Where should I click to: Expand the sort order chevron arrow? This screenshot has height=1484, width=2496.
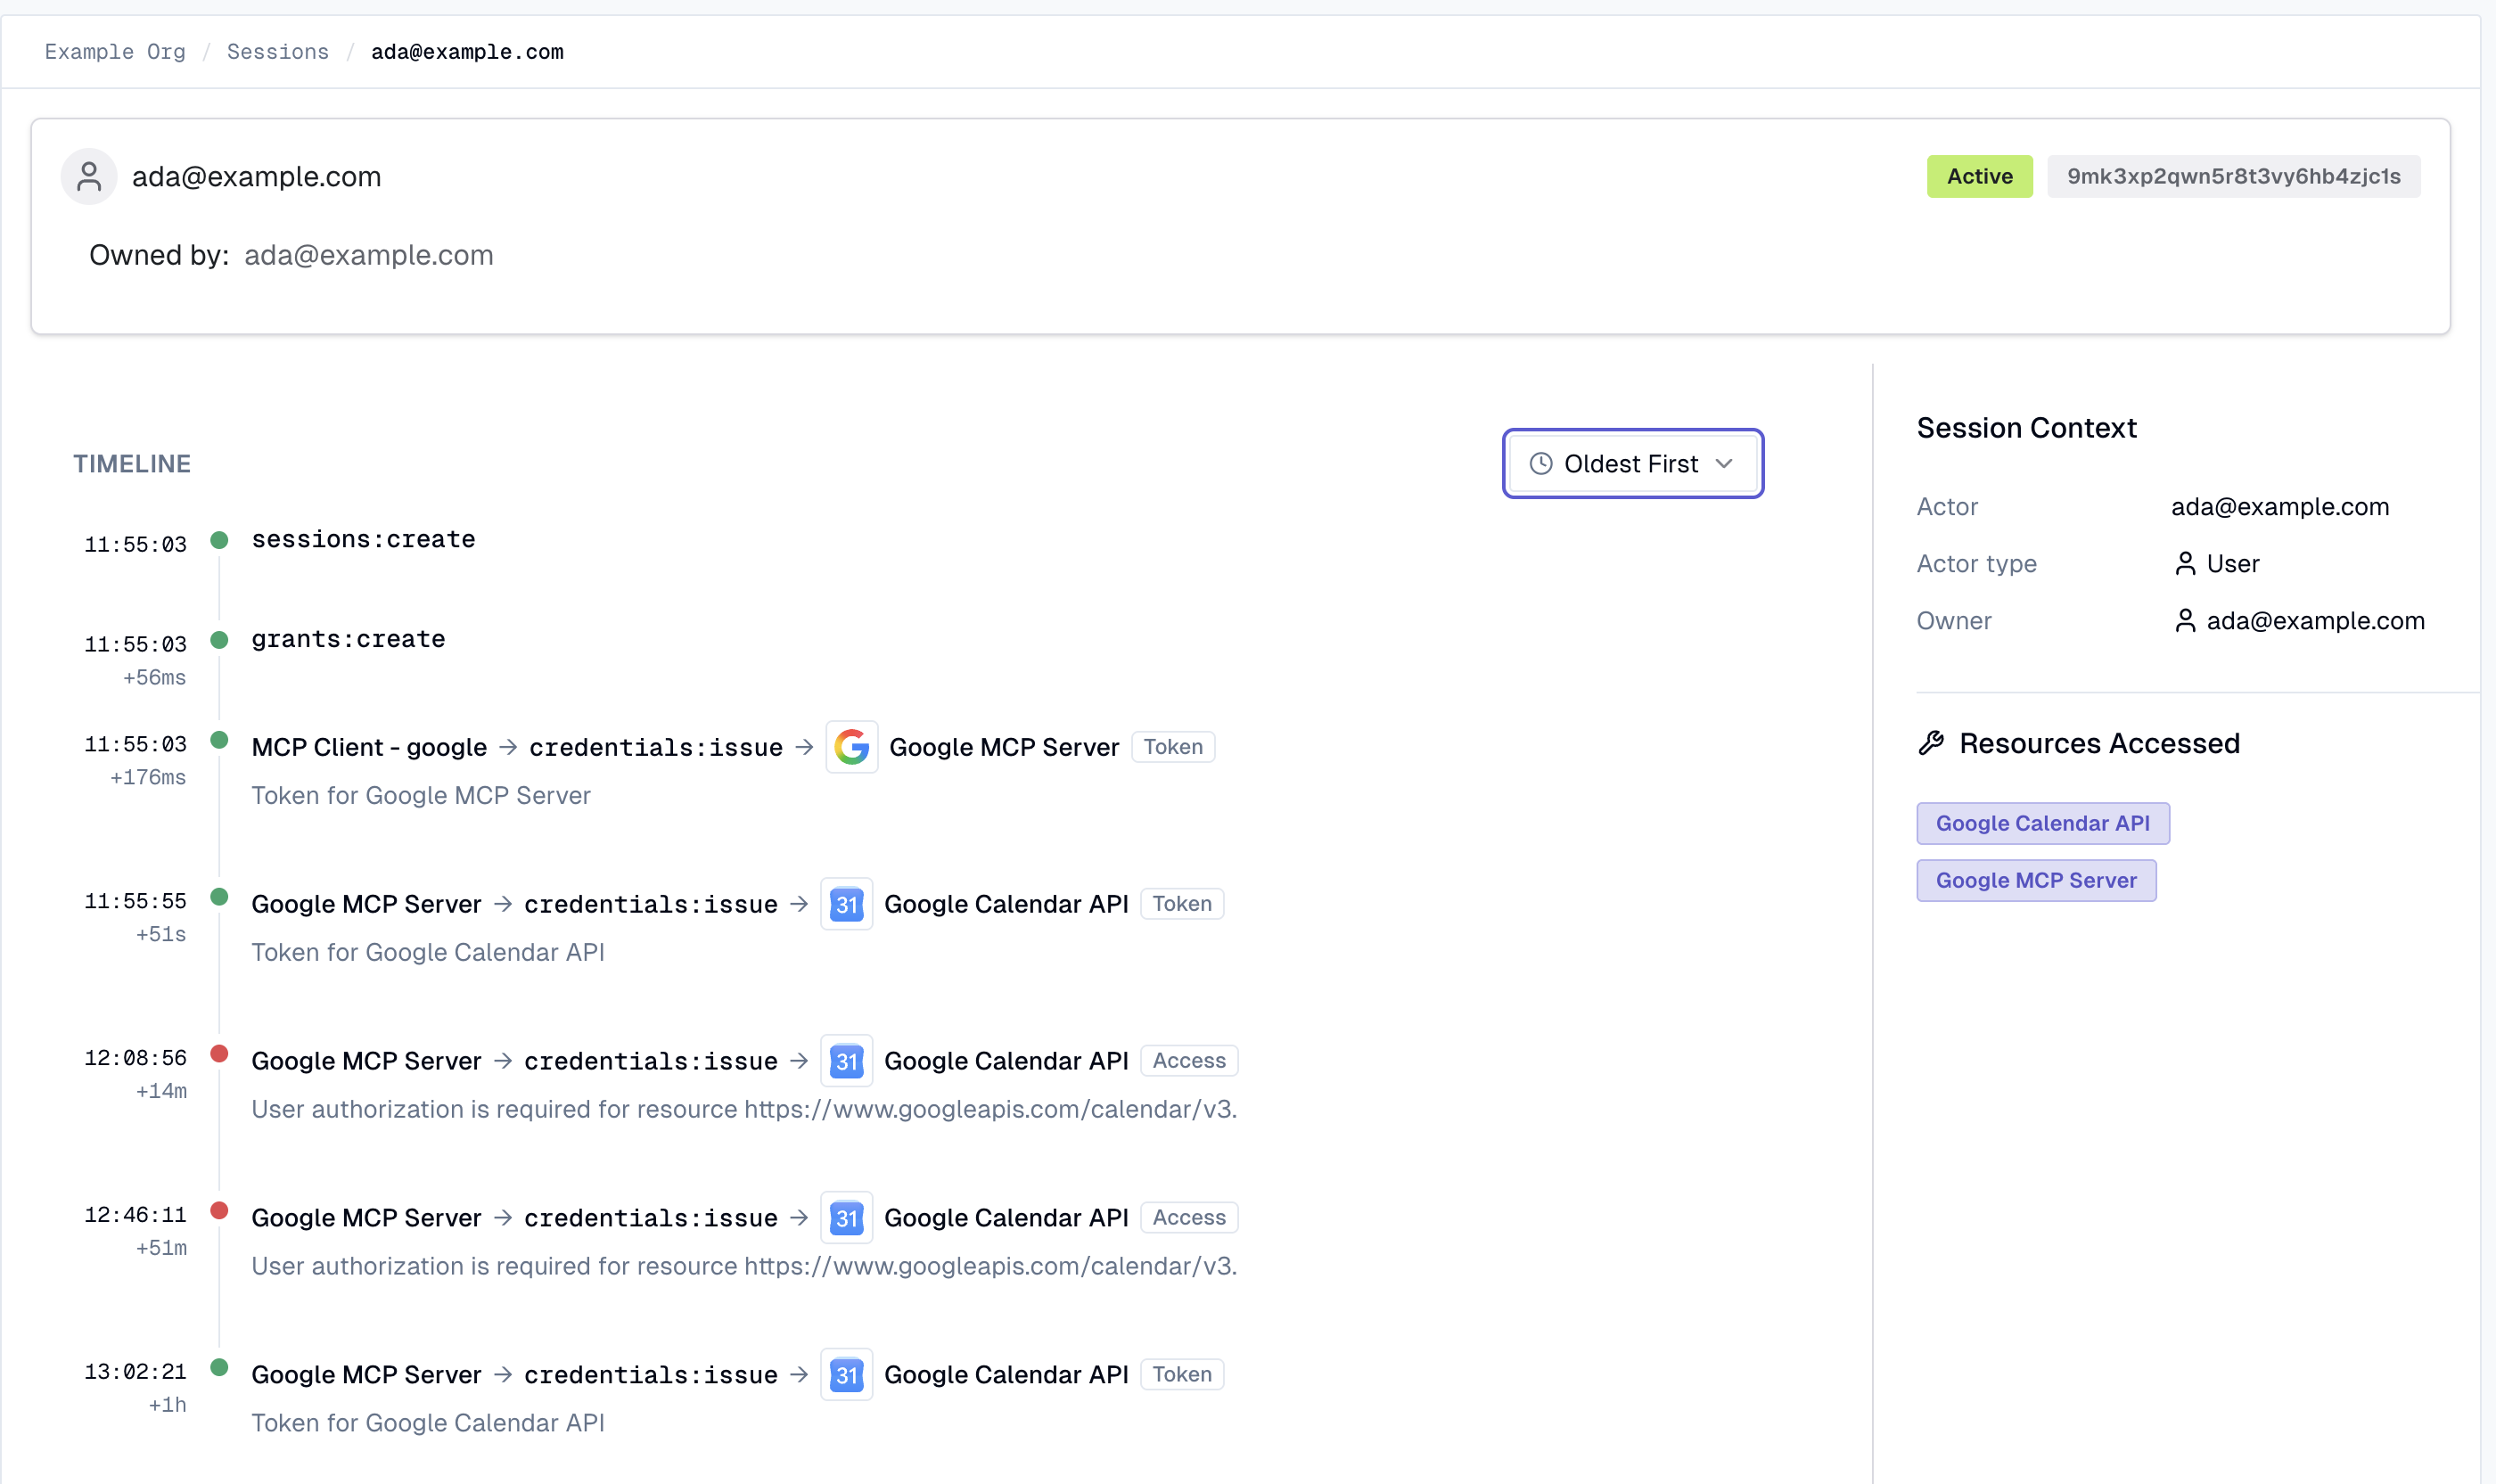click(1724, 464)
